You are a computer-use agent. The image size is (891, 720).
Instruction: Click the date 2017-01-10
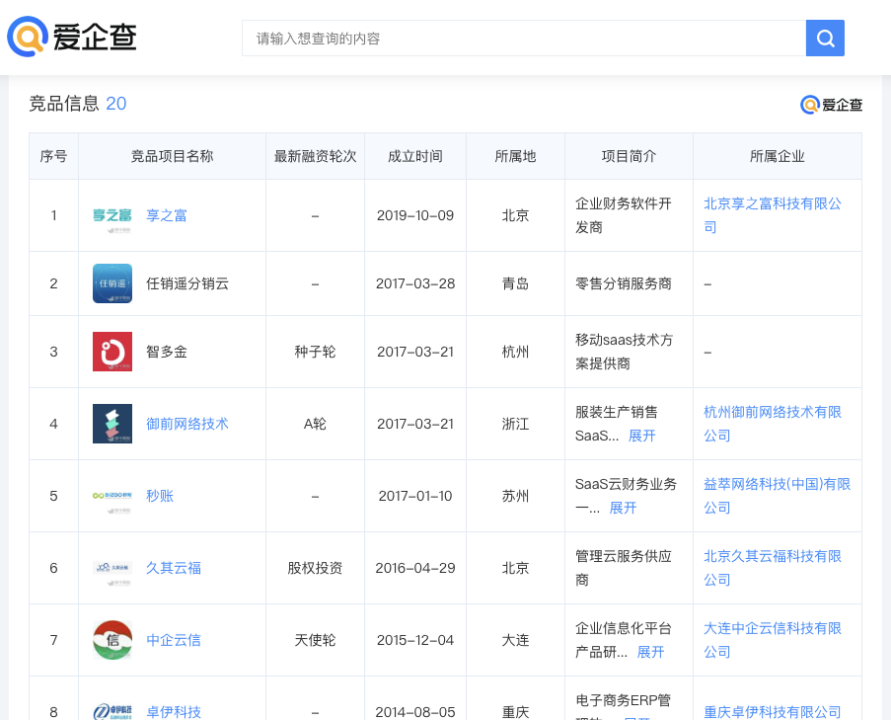415,496
